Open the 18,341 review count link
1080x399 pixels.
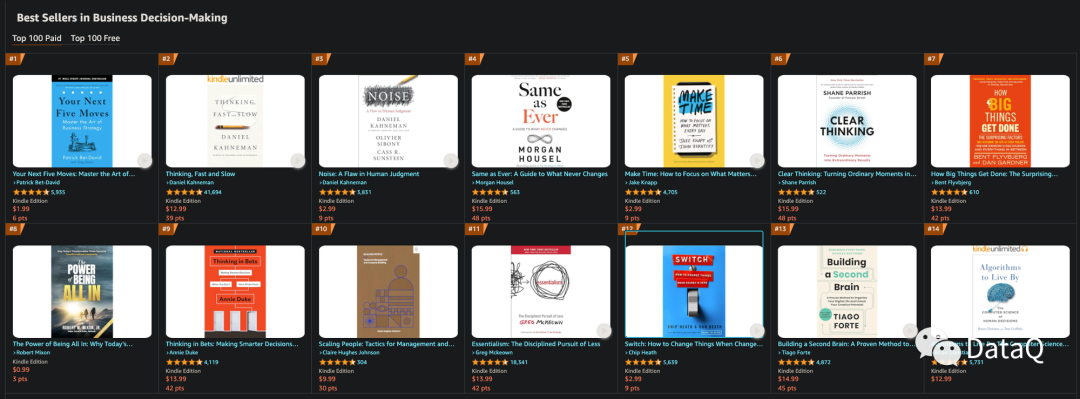point(519,362)
